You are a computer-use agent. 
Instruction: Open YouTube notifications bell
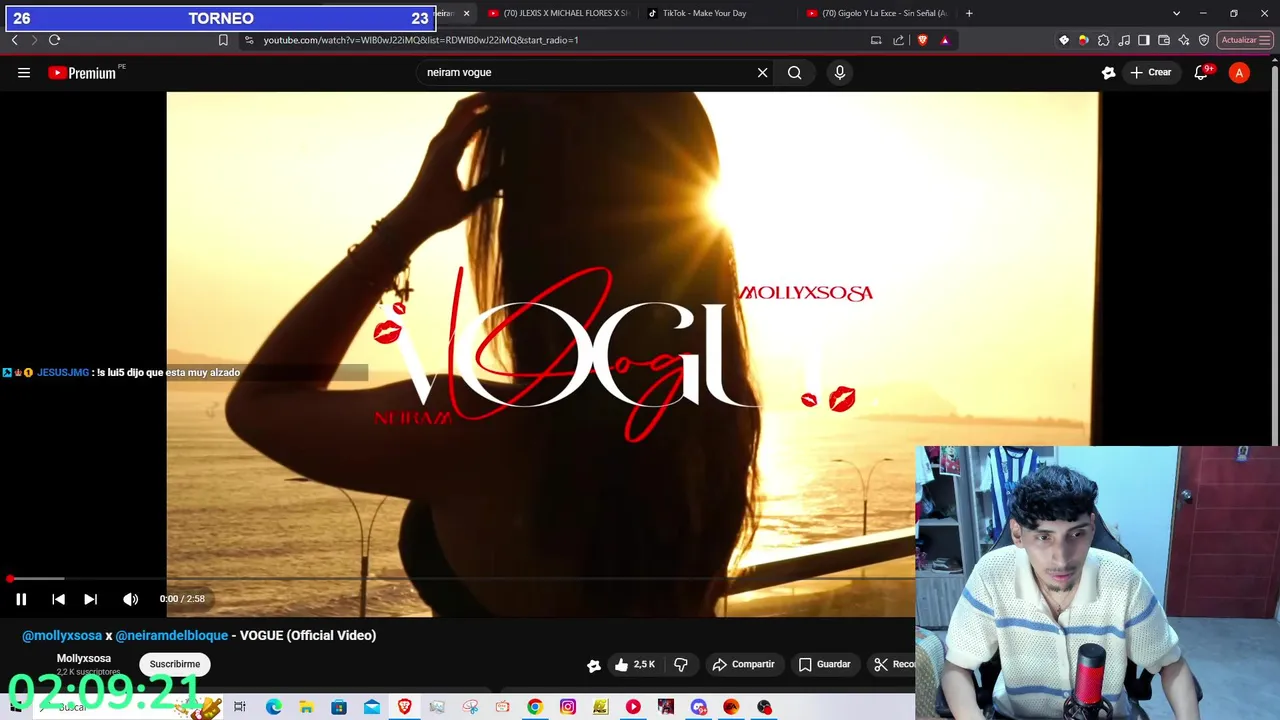click(x=1202, y=72)
